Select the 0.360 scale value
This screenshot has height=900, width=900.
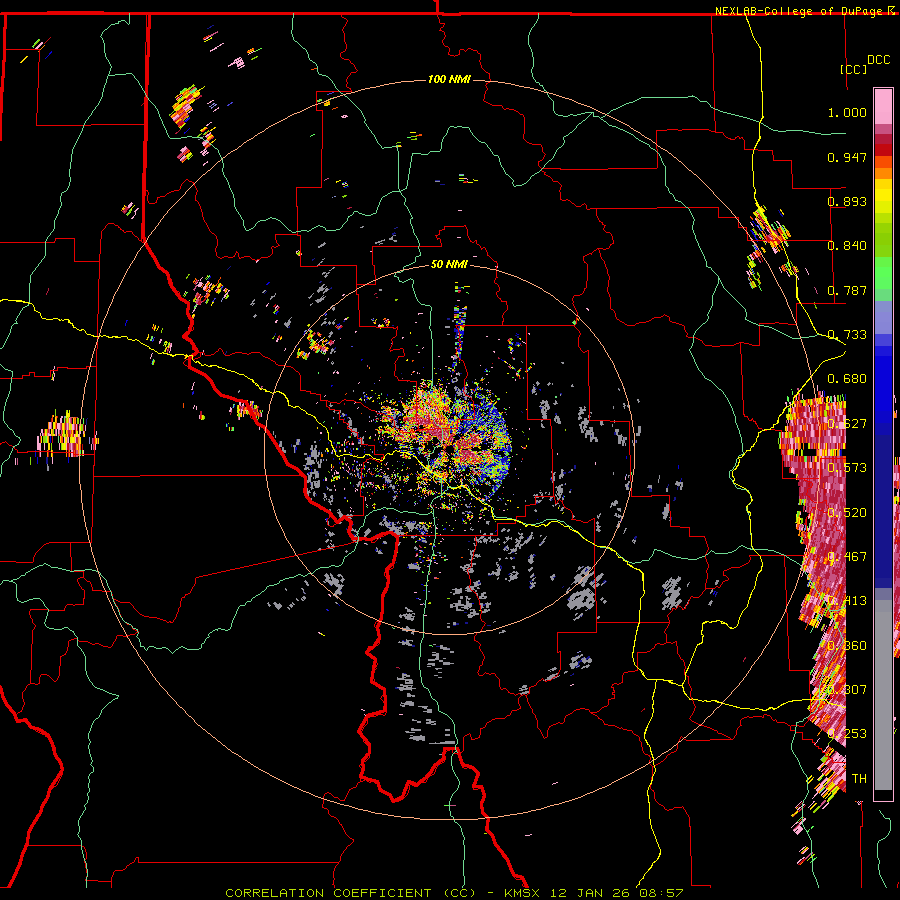pos(847,646)
